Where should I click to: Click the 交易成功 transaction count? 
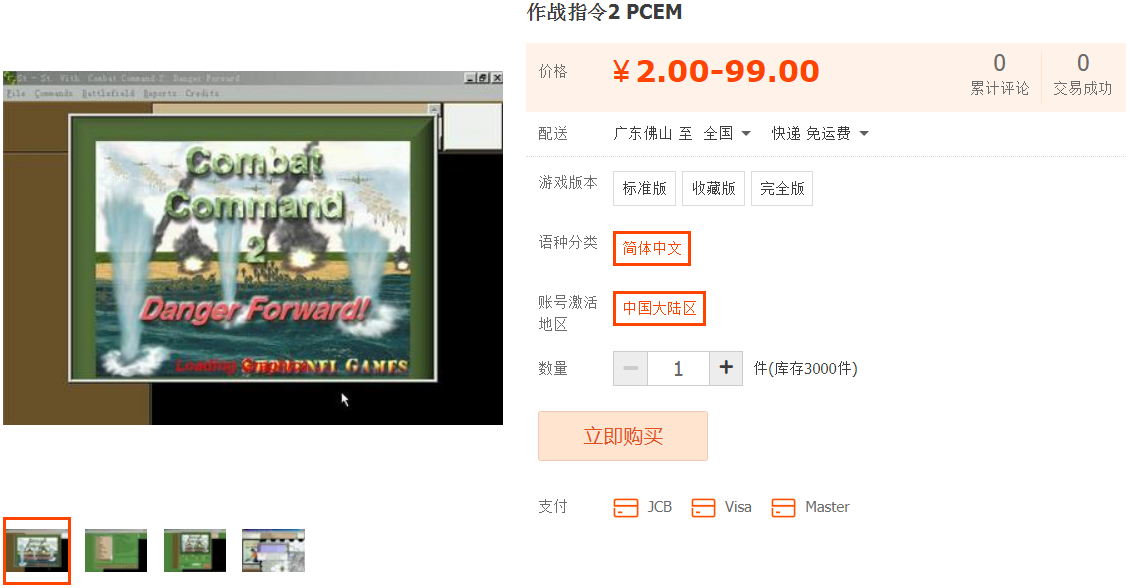pos(1082,75)
